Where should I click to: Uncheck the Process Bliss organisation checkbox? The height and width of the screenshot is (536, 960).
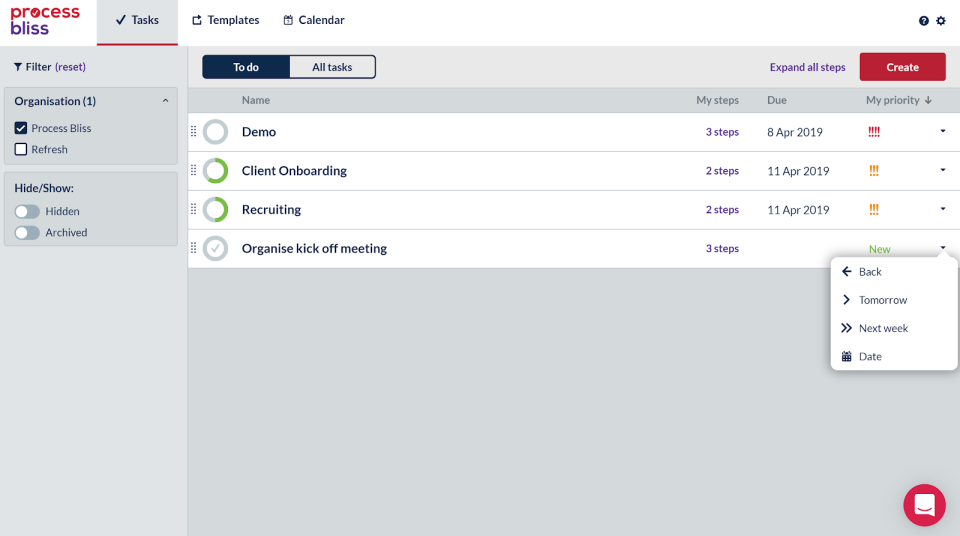[21, 128]
